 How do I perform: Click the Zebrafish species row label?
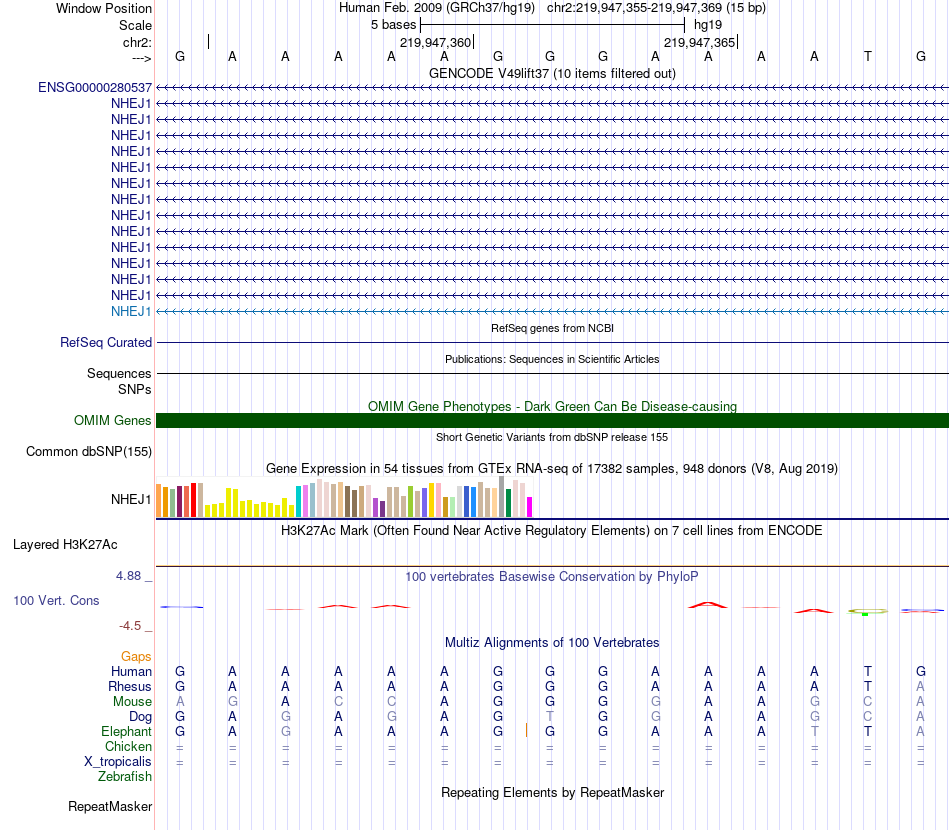click(x=125, y=776)
